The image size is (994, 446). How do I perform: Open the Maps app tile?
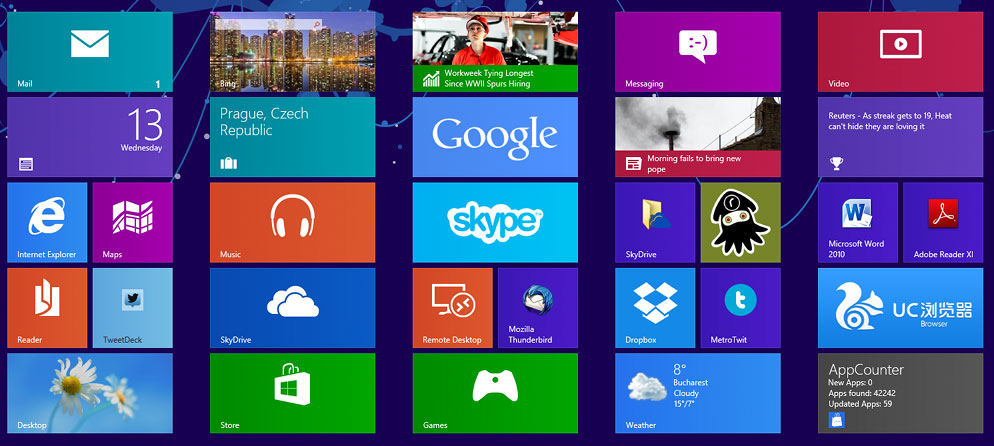(132, 222)
